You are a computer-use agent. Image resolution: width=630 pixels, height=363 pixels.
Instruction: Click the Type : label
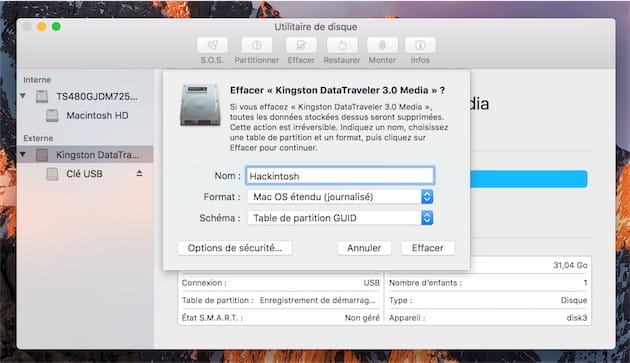pos(401,300)
